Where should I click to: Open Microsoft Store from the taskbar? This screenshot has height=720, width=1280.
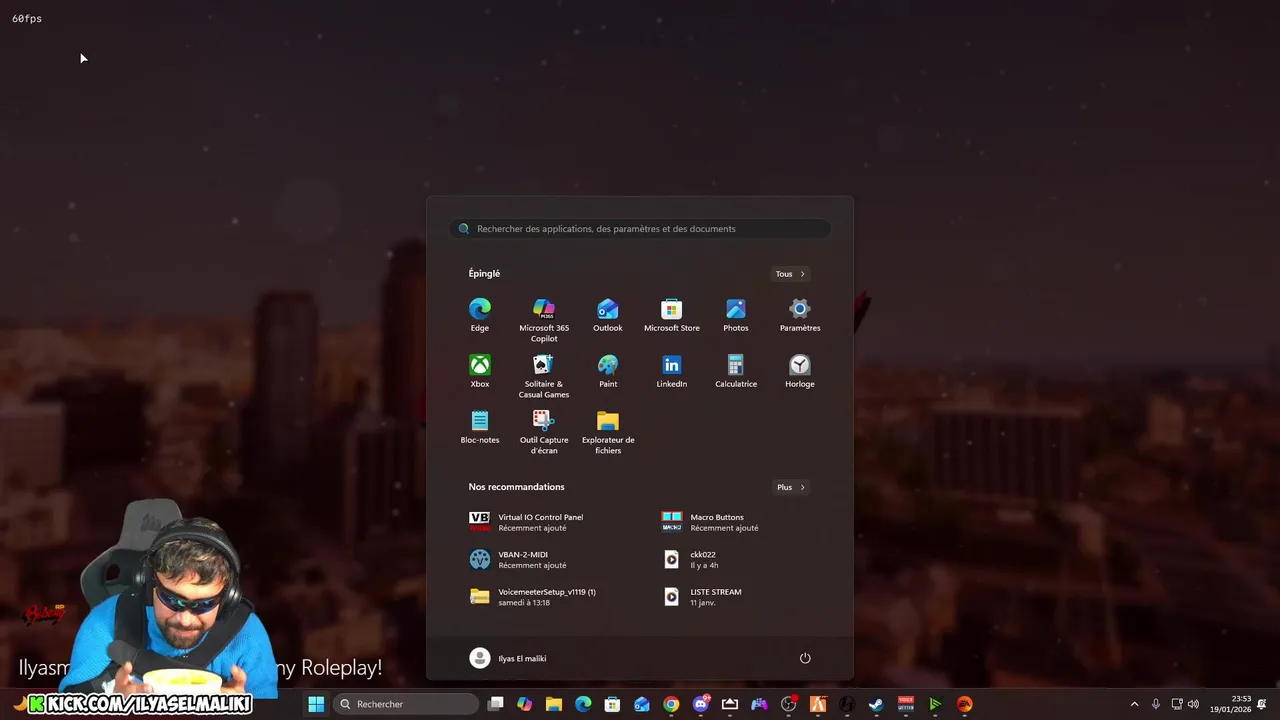click(612, 704)
